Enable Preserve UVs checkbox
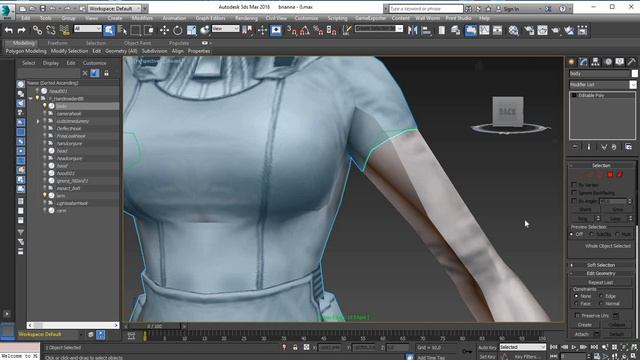This screenshot has width=640, height=360. click(577, 316)
